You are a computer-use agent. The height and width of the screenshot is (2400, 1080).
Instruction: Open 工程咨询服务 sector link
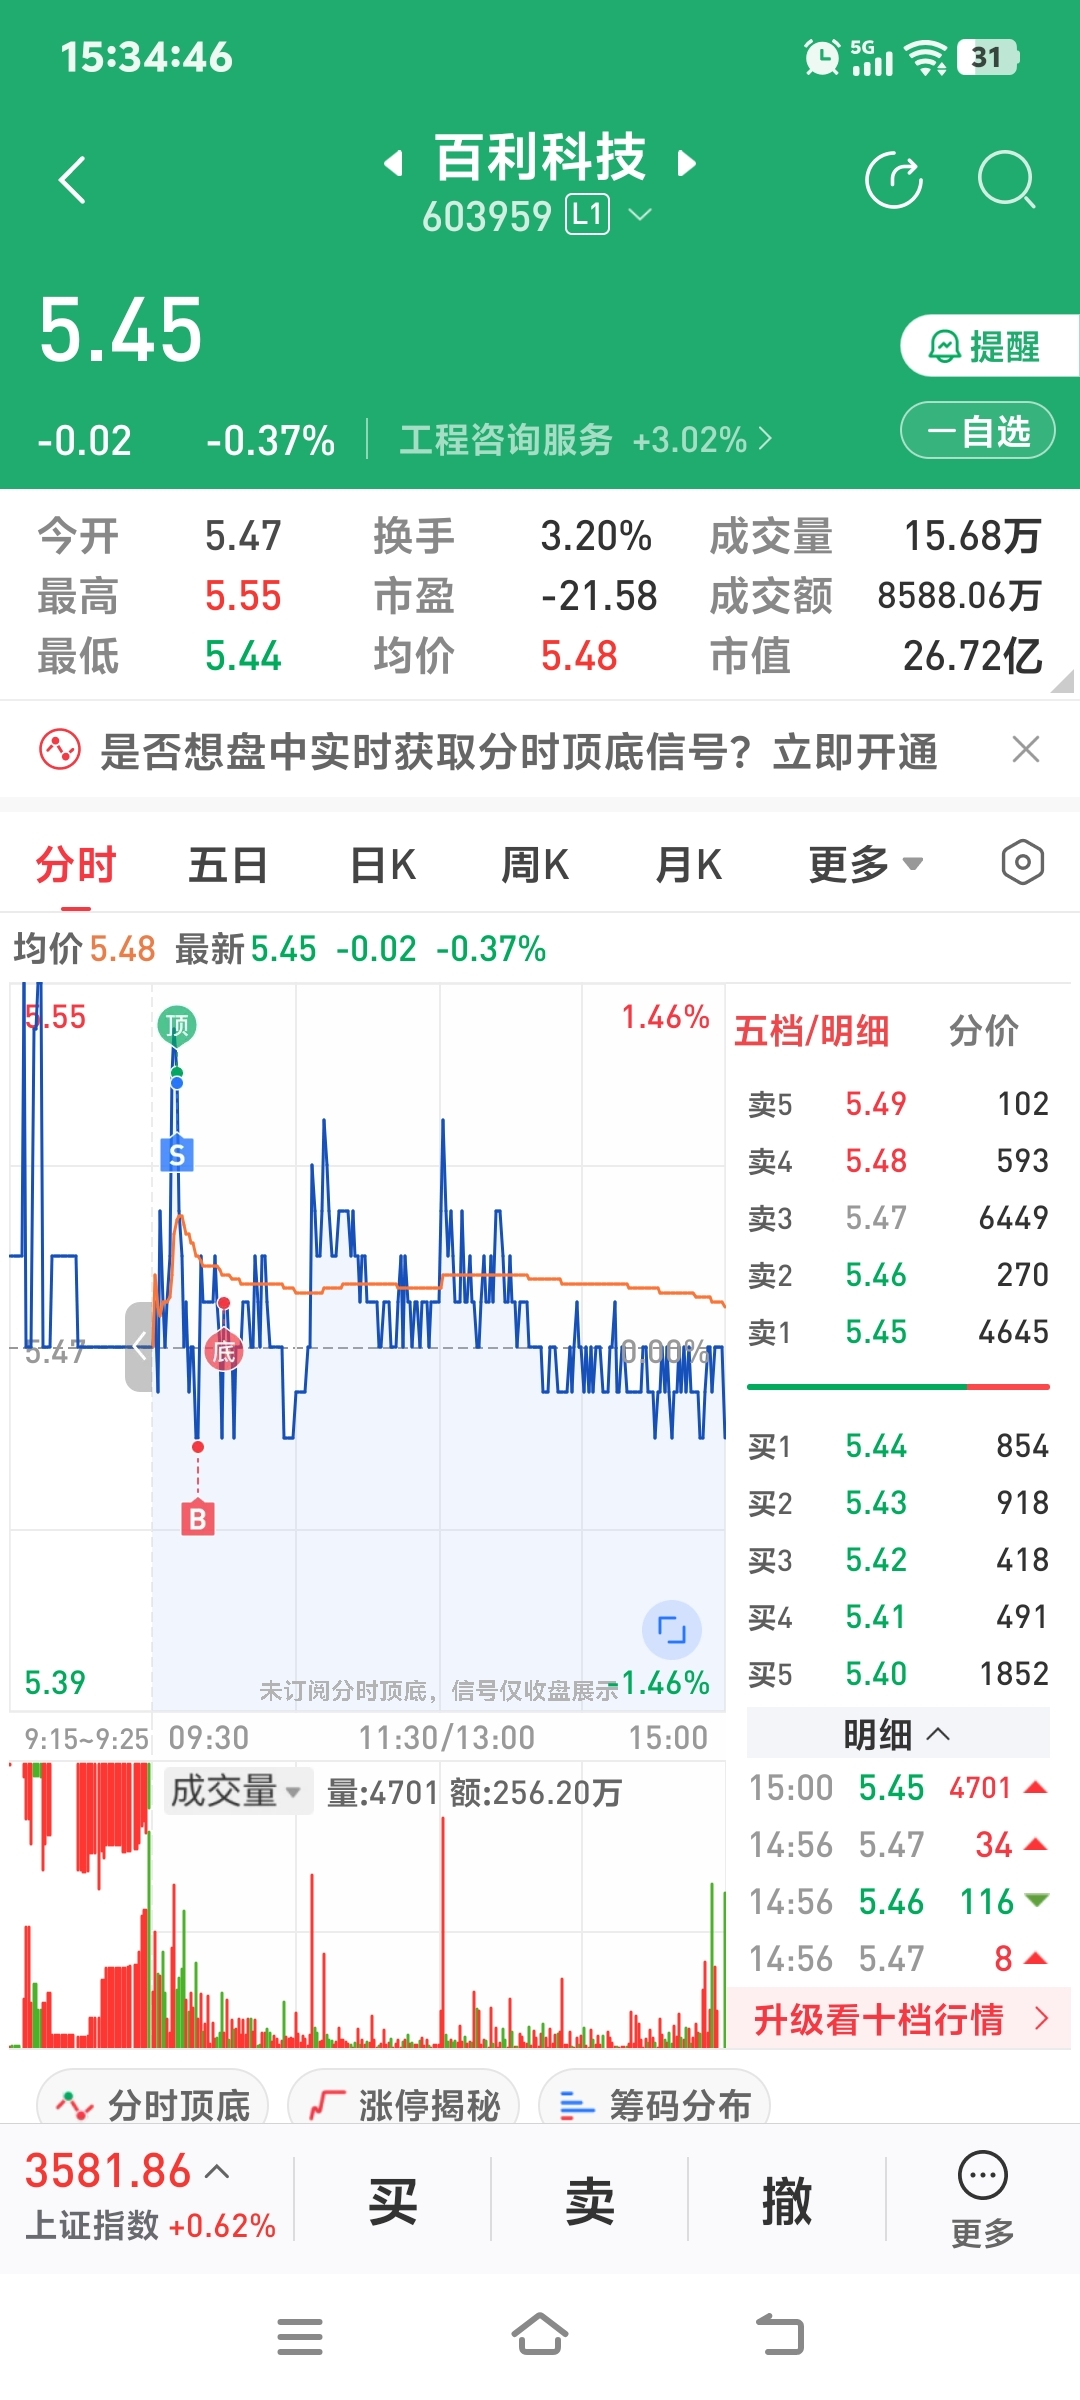pos(585,440)
